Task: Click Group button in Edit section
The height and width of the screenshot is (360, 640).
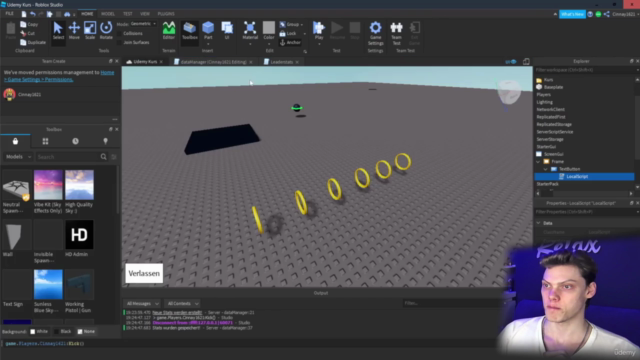Action: [x=290, y=24]
